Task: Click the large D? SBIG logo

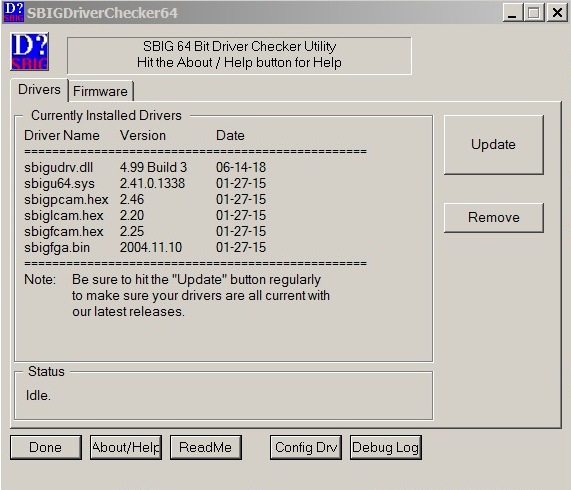Action: (30, 52)
